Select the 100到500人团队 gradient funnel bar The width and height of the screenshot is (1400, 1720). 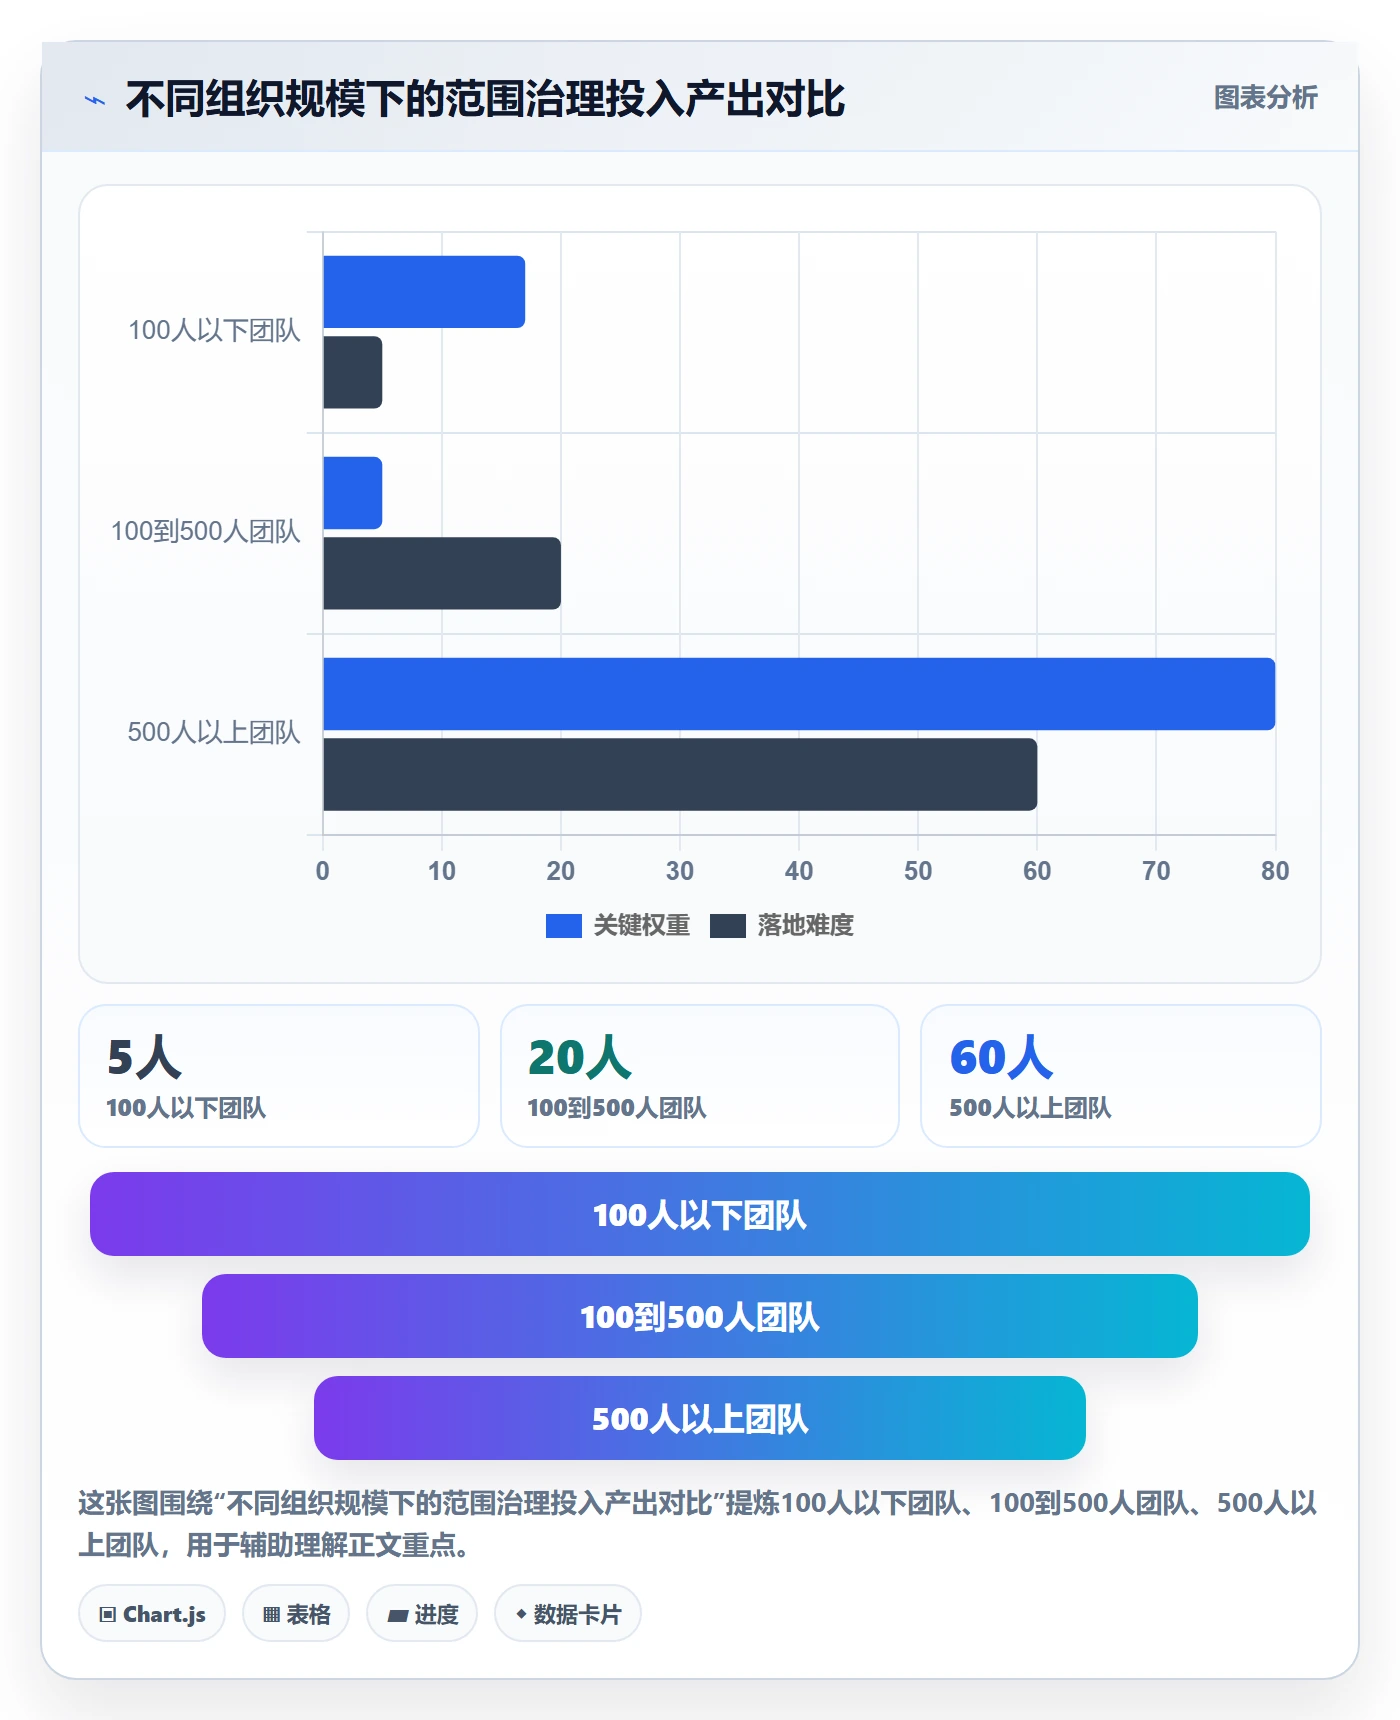coord(700,1316)
